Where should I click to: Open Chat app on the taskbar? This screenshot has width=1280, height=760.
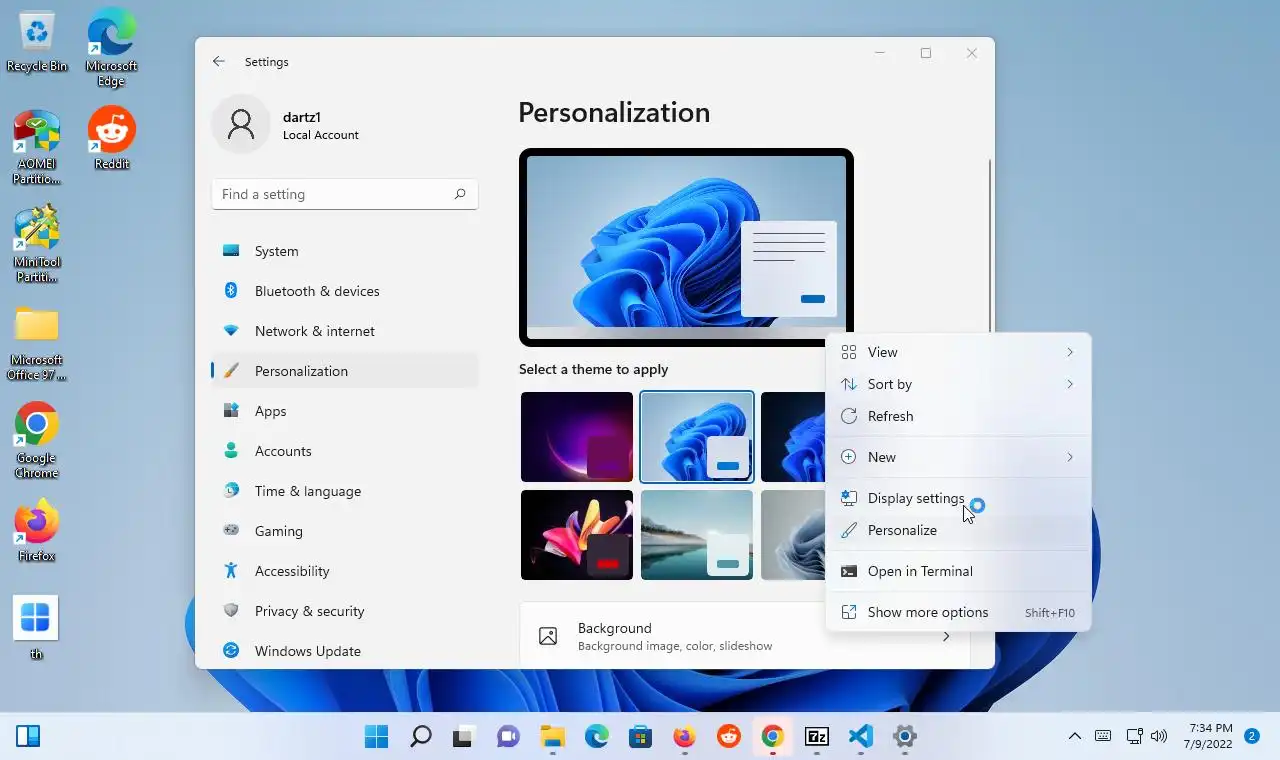point(508,737)
